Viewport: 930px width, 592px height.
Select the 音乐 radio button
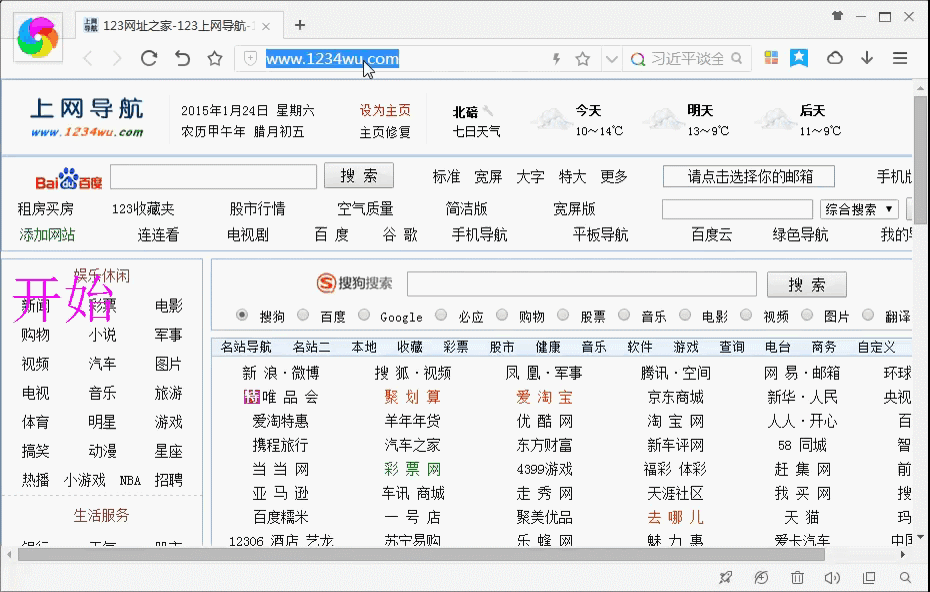(x=624, y=315)
